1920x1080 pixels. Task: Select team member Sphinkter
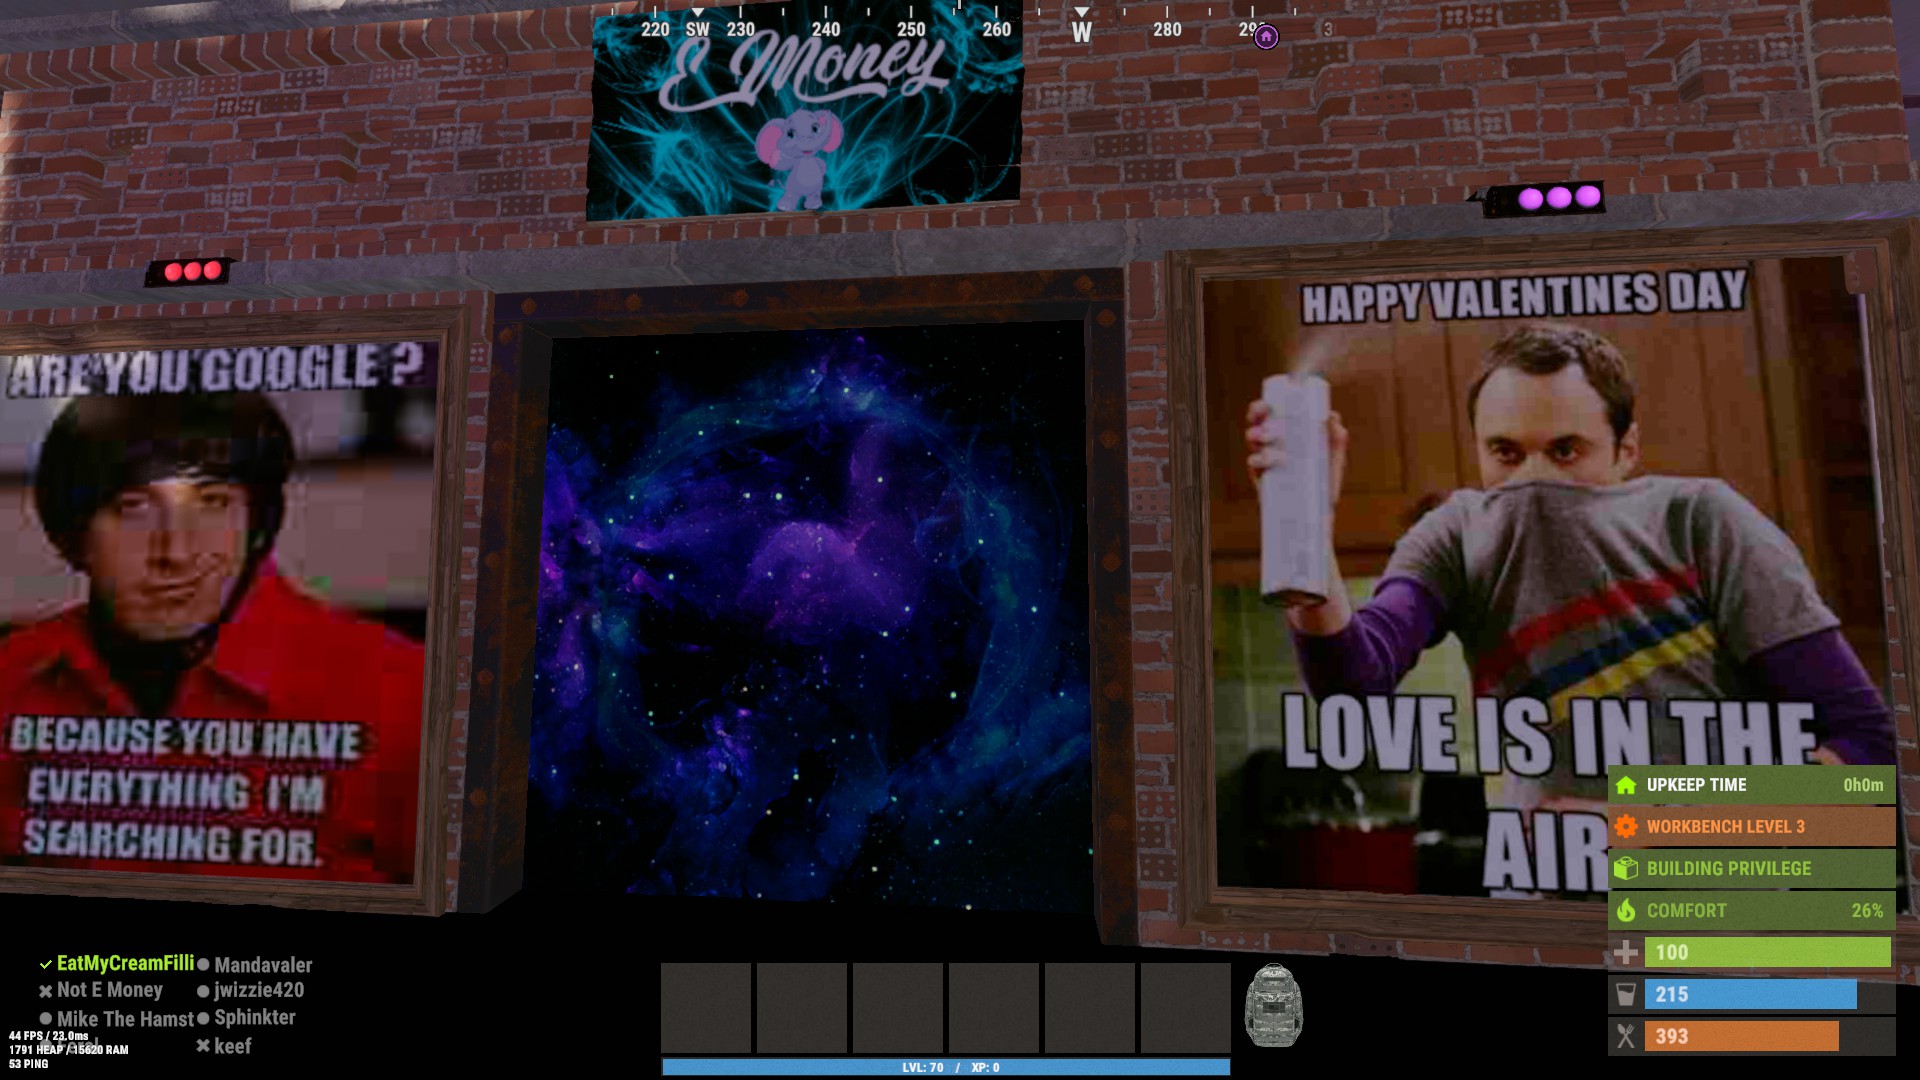(255, 1017)
